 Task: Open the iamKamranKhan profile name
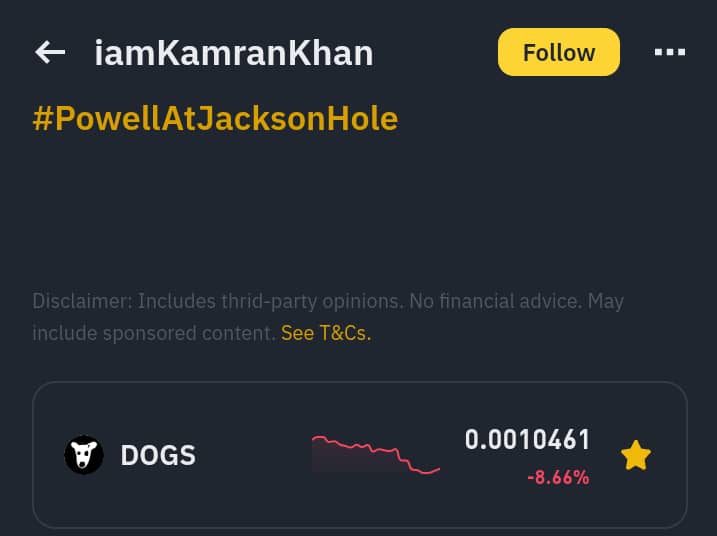(233, 53)
